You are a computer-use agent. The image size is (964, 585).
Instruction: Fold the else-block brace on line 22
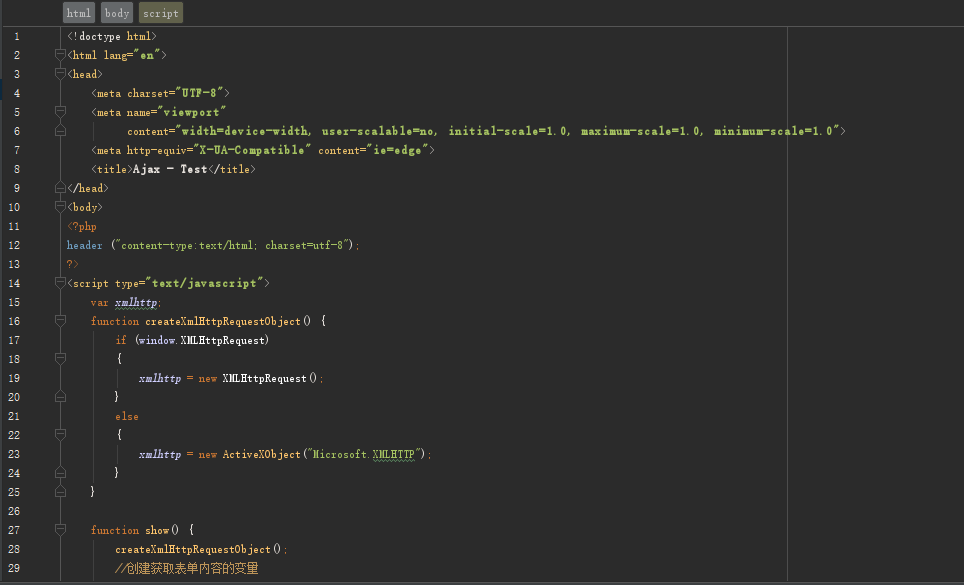pos(60,434)
